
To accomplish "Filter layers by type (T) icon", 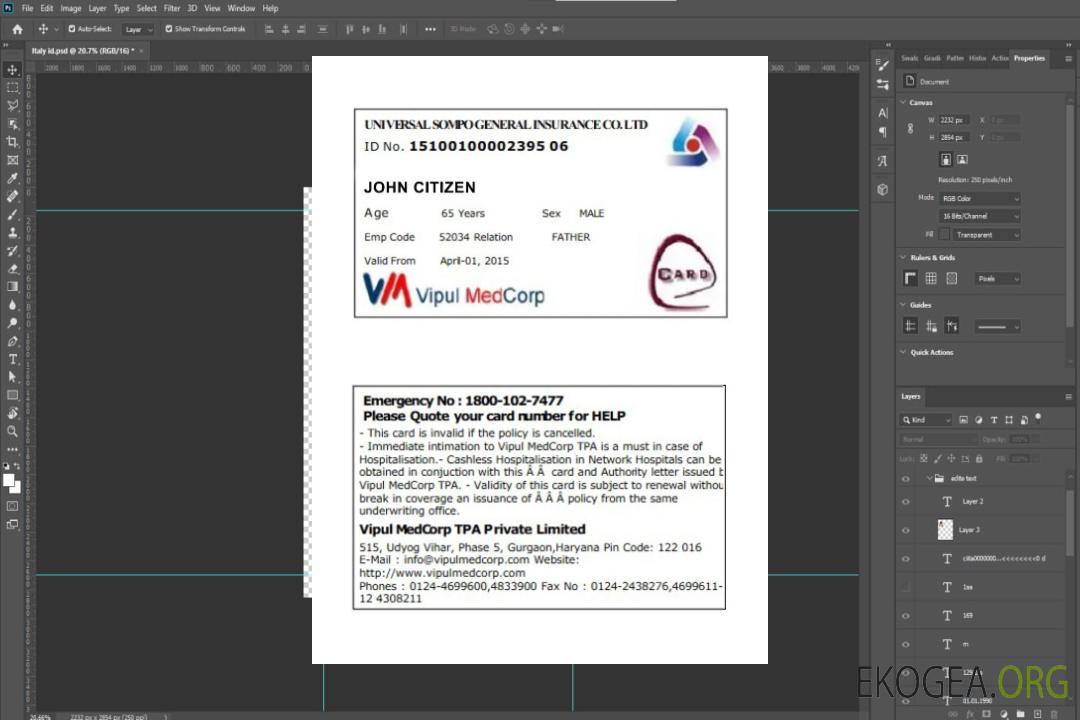I will coord(994,420).
